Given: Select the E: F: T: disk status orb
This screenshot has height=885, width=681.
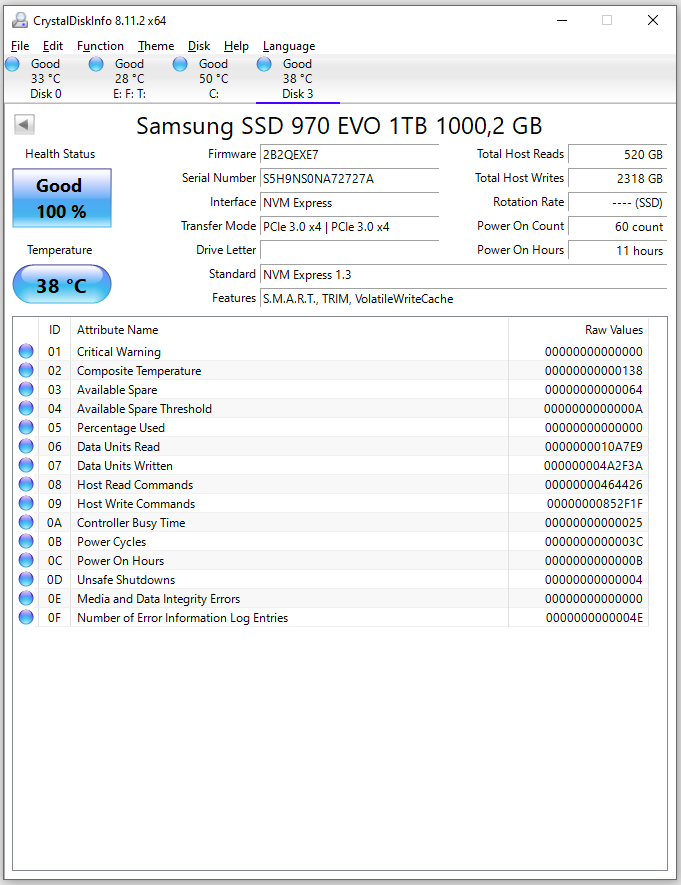Looking at the screenshot, I should pos(96,64).
